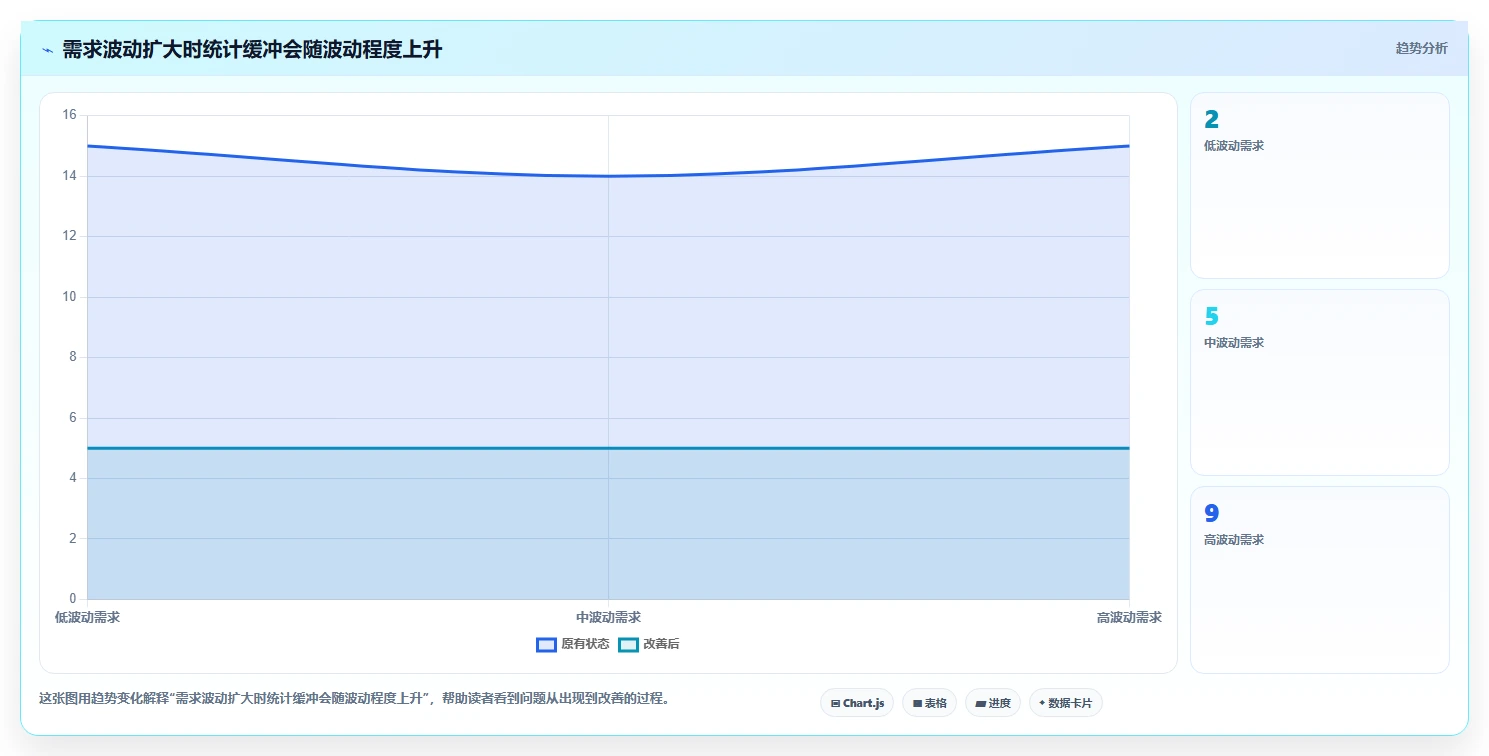Image resolution: width=1489 pixels, height=756 pixels.
Task: Open the 高波动需求 card showing 9
Action: click(1319, 580)
